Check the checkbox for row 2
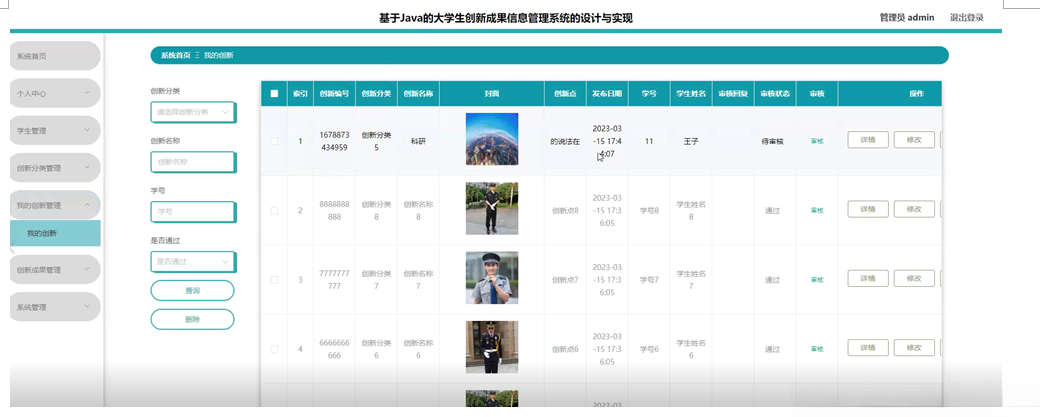This screenshot has width=1040, height=417. 274,210
